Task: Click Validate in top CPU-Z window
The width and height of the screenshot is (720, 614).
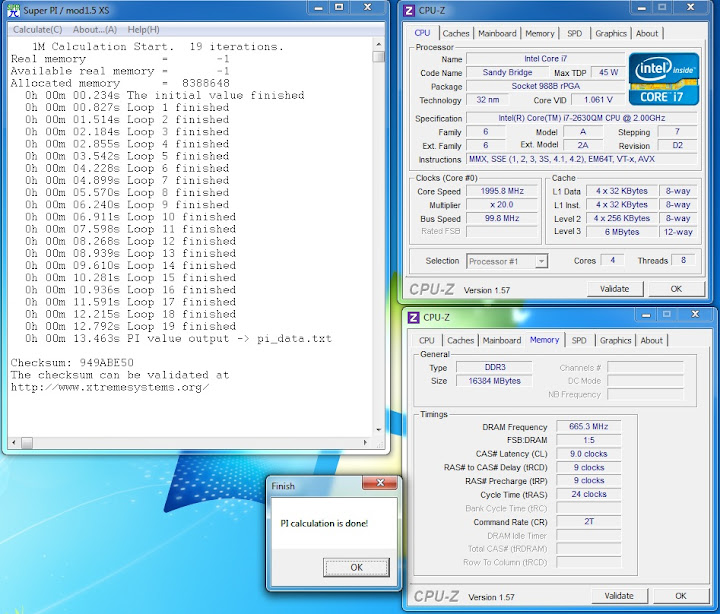Action: click(x=614, y=289)
